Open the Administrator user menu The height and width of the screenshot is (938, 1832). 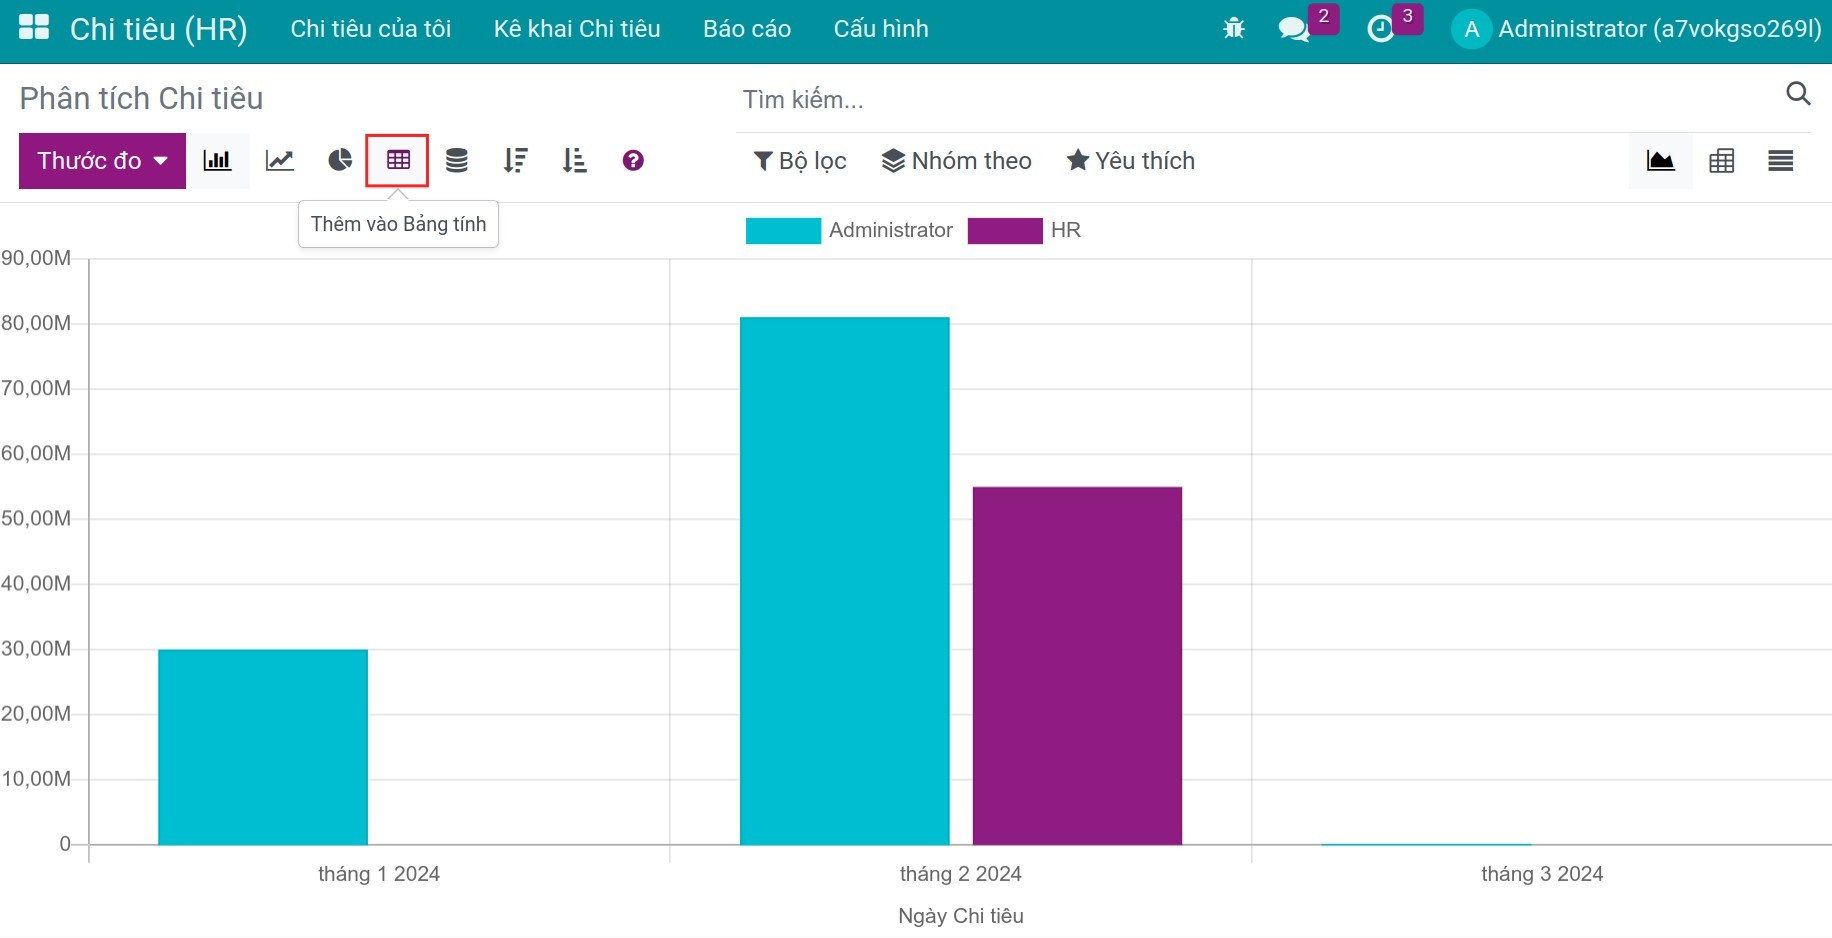[x=1637, y=29]
